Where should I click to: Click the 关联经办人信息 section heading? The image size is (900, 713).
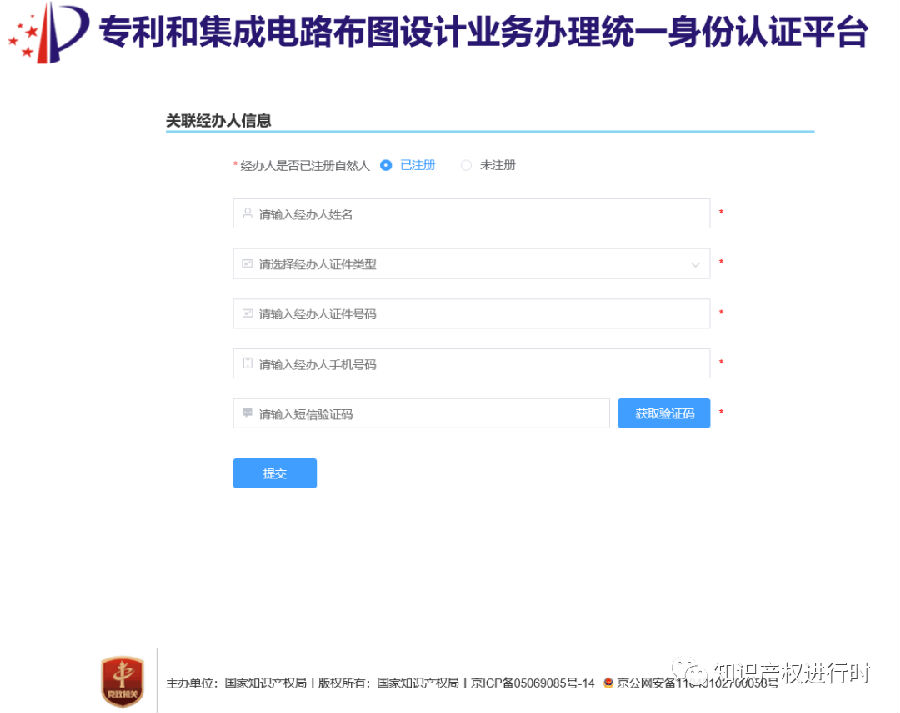click(218, 121)
